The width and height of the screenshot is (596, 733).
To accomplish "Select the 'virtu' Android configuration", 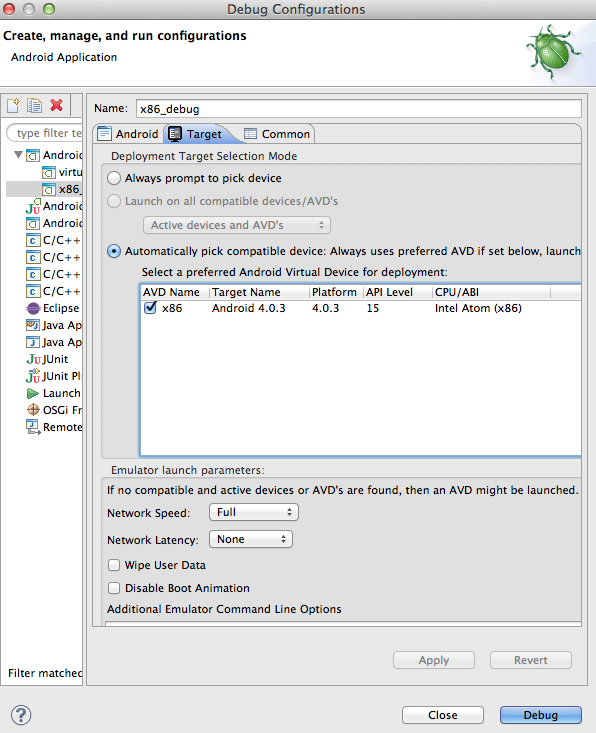I will [62, 172].
